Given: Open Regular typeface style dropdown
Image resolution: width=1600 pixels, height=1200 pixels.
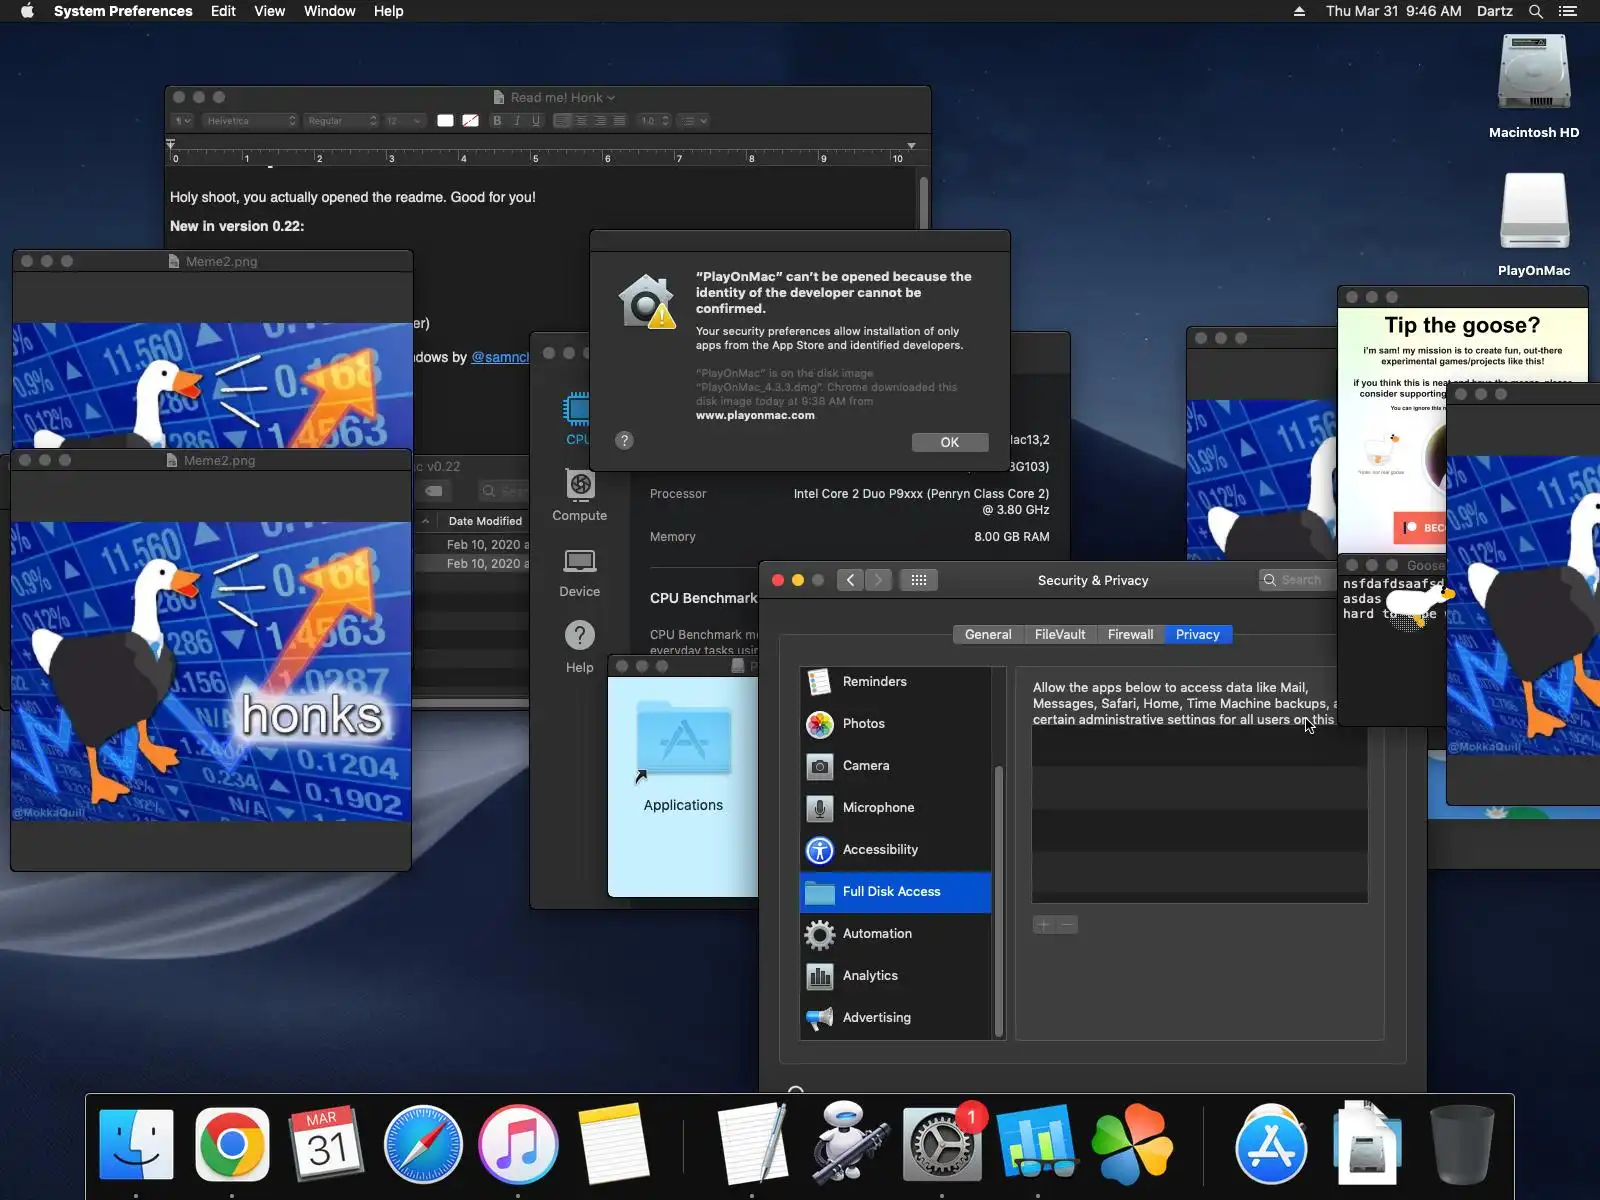Looking at the screenshot, I should click(341, 121).
